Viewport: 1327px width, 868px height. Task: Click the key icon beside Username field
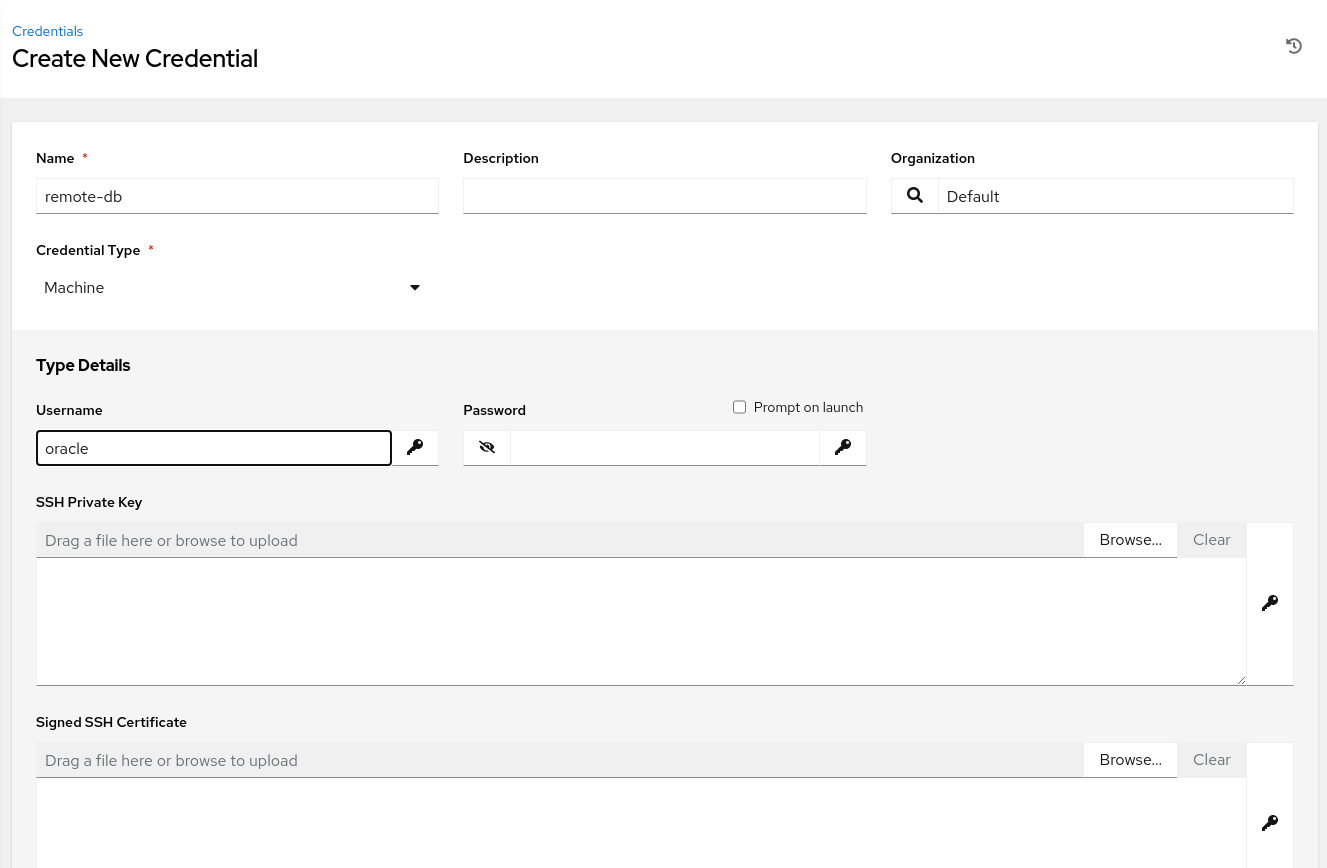click(415, 448)
